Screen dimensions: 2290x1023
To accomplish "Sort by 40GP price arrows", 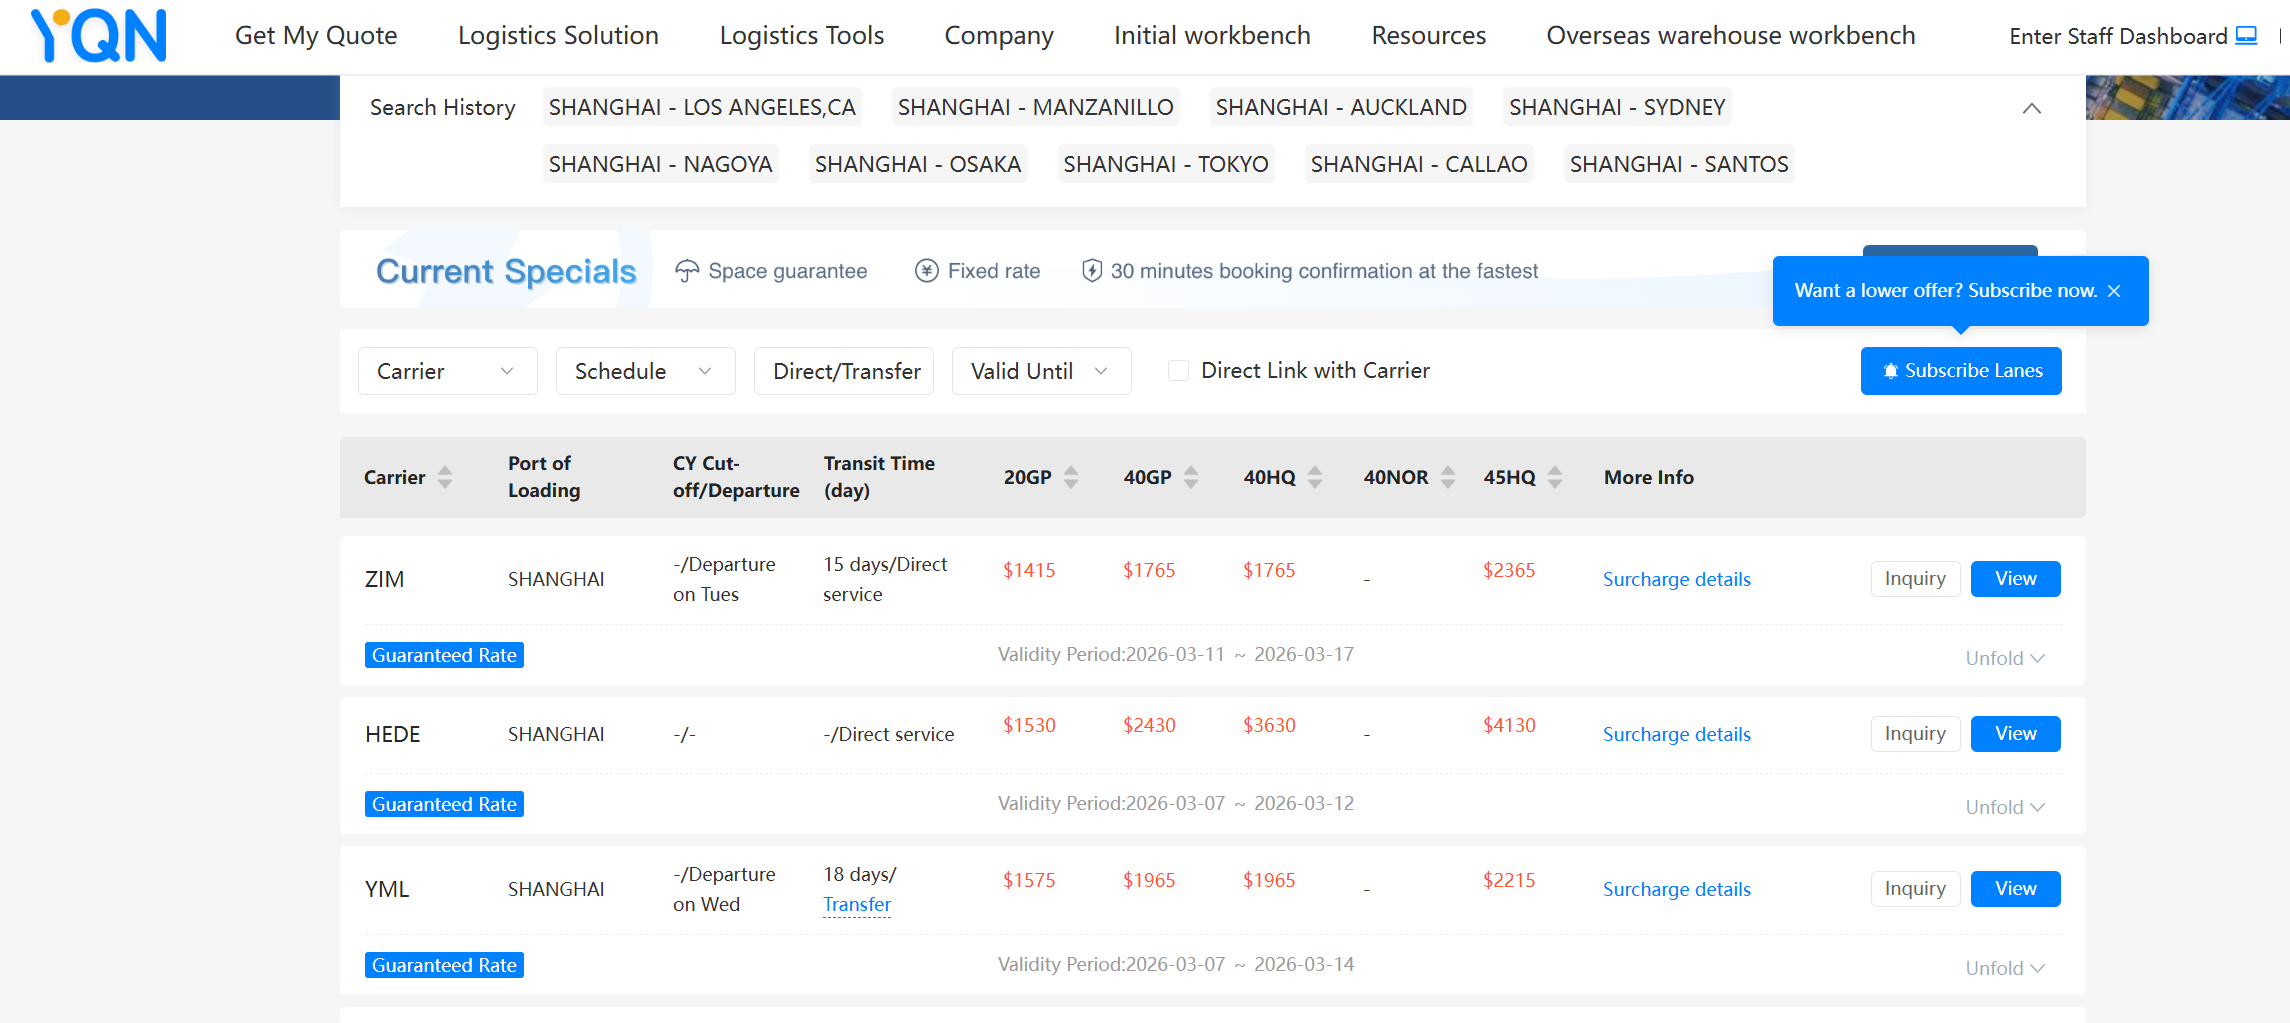I will click(x=1191, y=477).
